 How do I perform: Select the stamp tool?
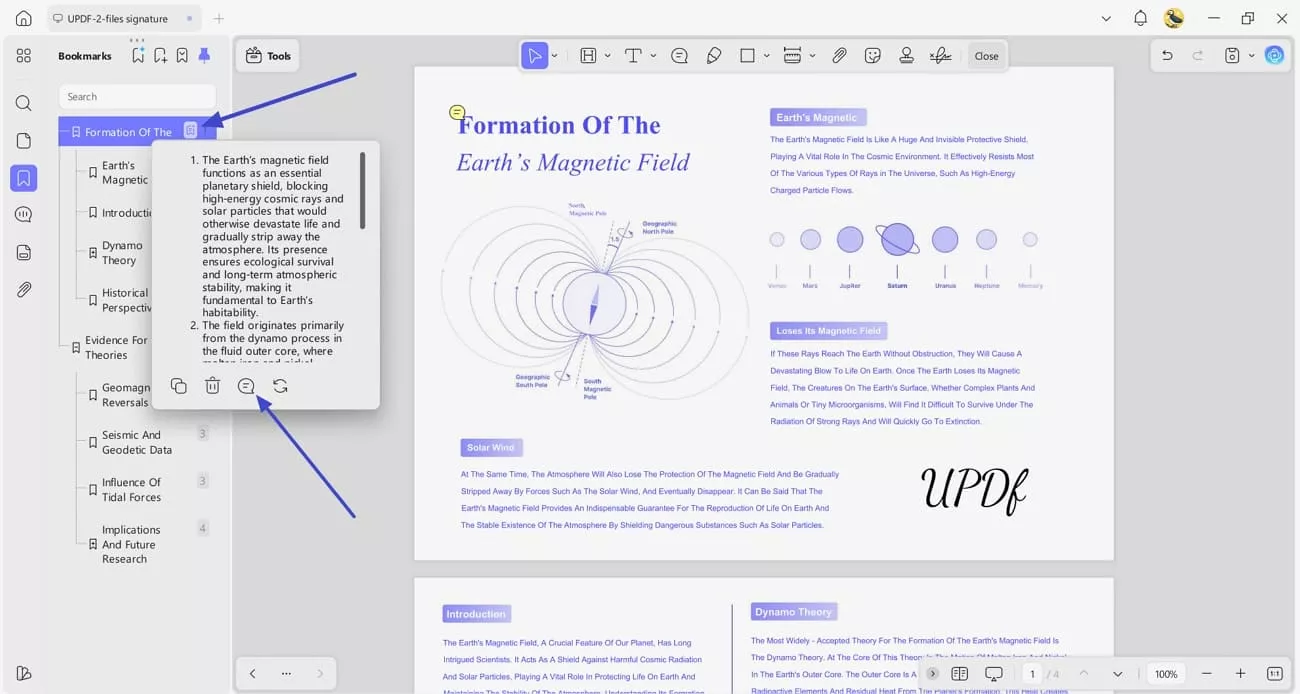tap(906, 56)
